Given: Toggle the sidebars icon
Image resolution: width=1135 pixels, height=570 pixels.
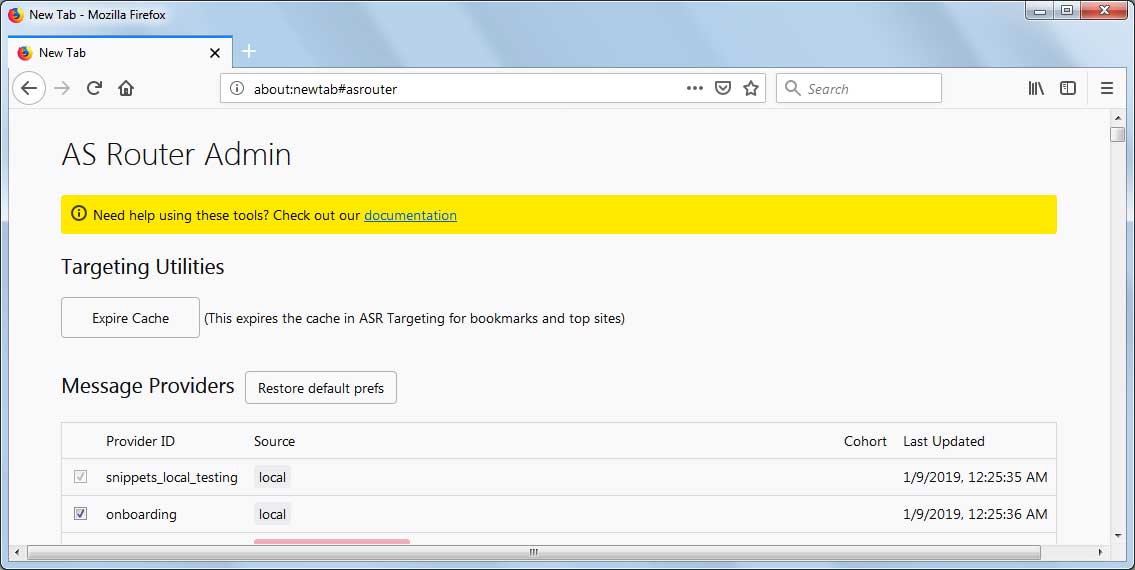Looking at the screenshot, I should pyautogui.click(x=1068, y=88).
